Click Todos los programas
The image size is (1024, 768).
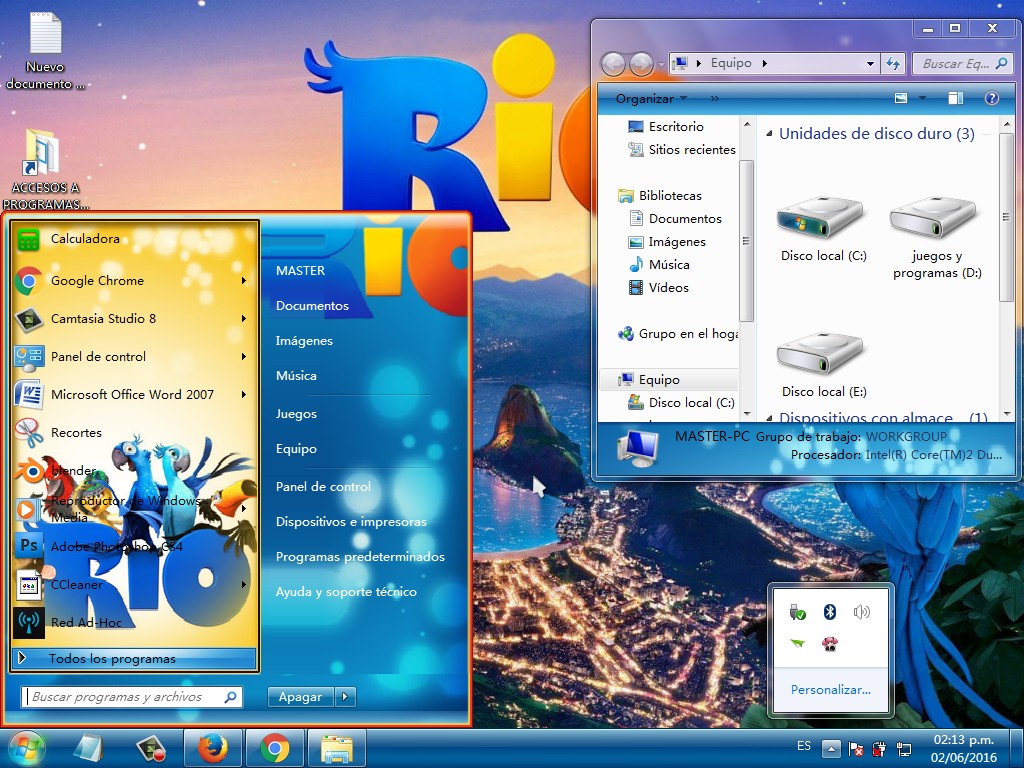click(x=134, y=658)
